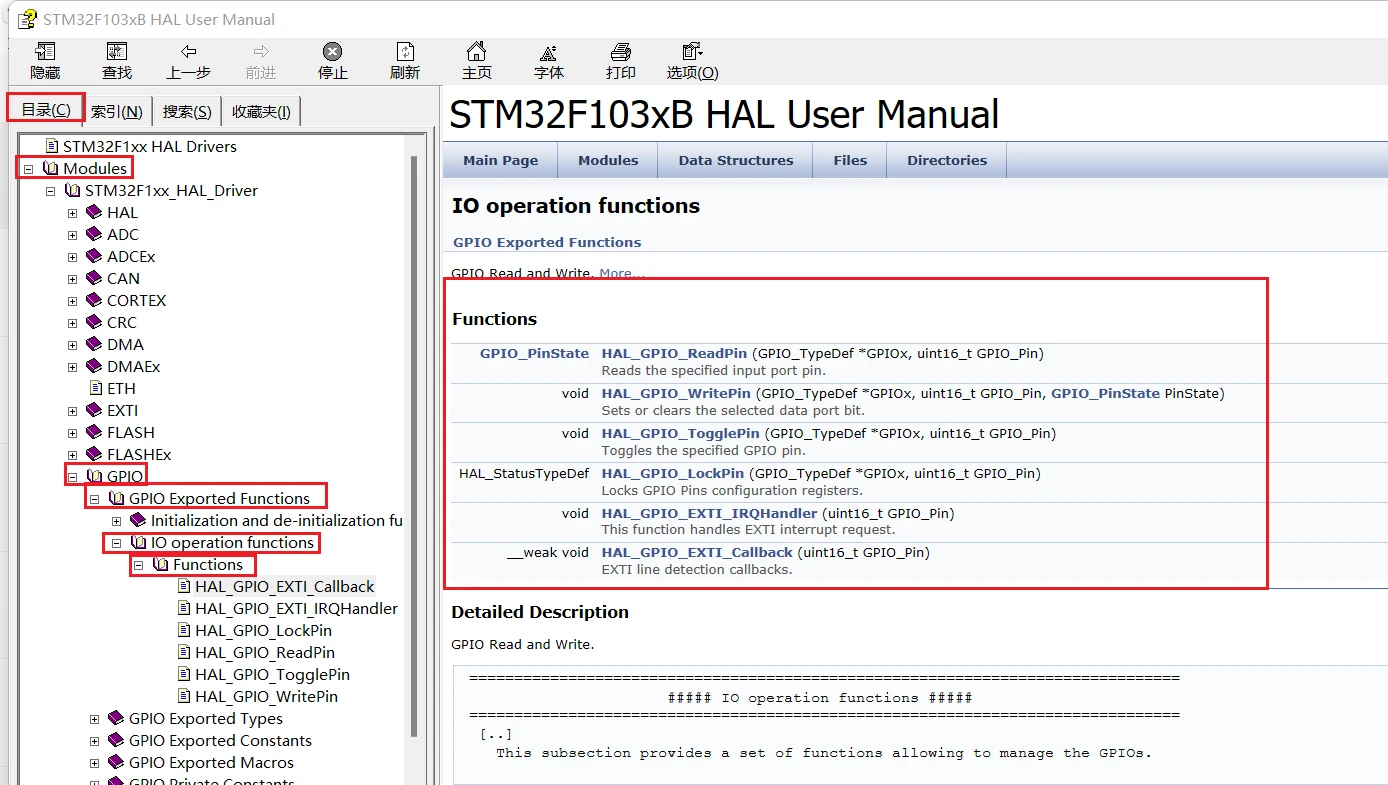
Task: Click the book icon beside FLASH
Action: tap(94, 432)
